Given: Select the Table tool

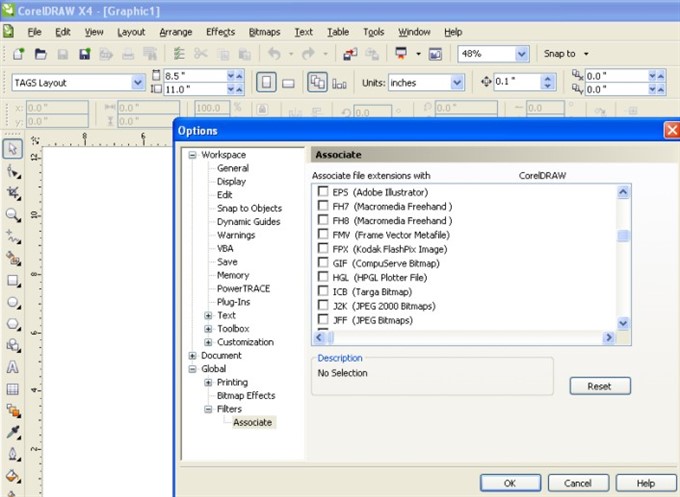Looking at the screenshot, I should 13,389.
